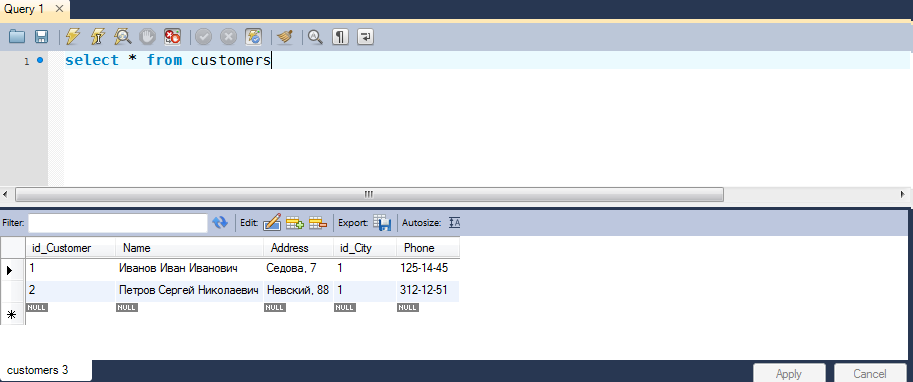Open SQL script file icon
913x382 pixels.
coord(17,37)
